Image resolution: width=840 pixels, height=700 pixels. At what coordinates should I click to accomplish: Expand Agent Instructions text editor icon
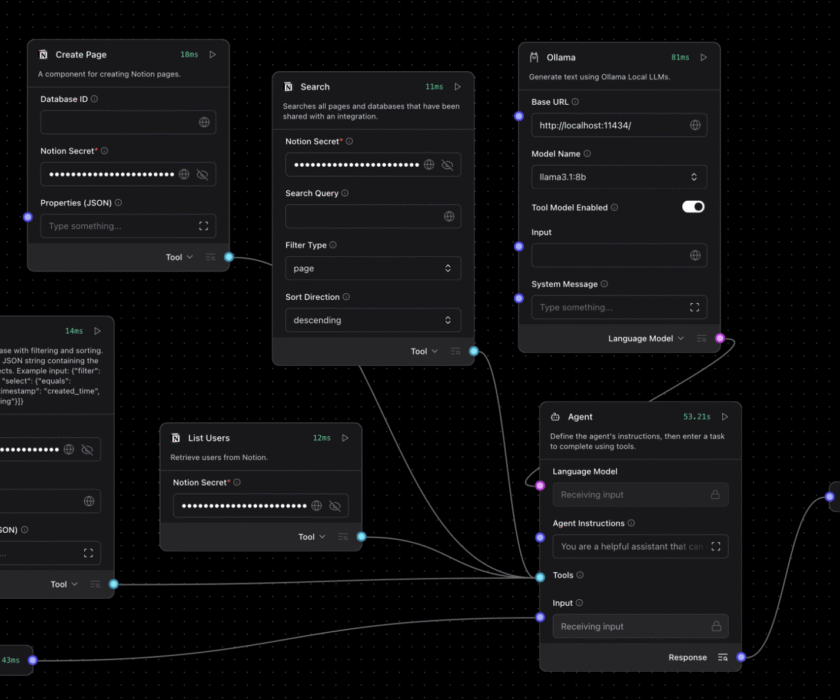tap(716, 546)
